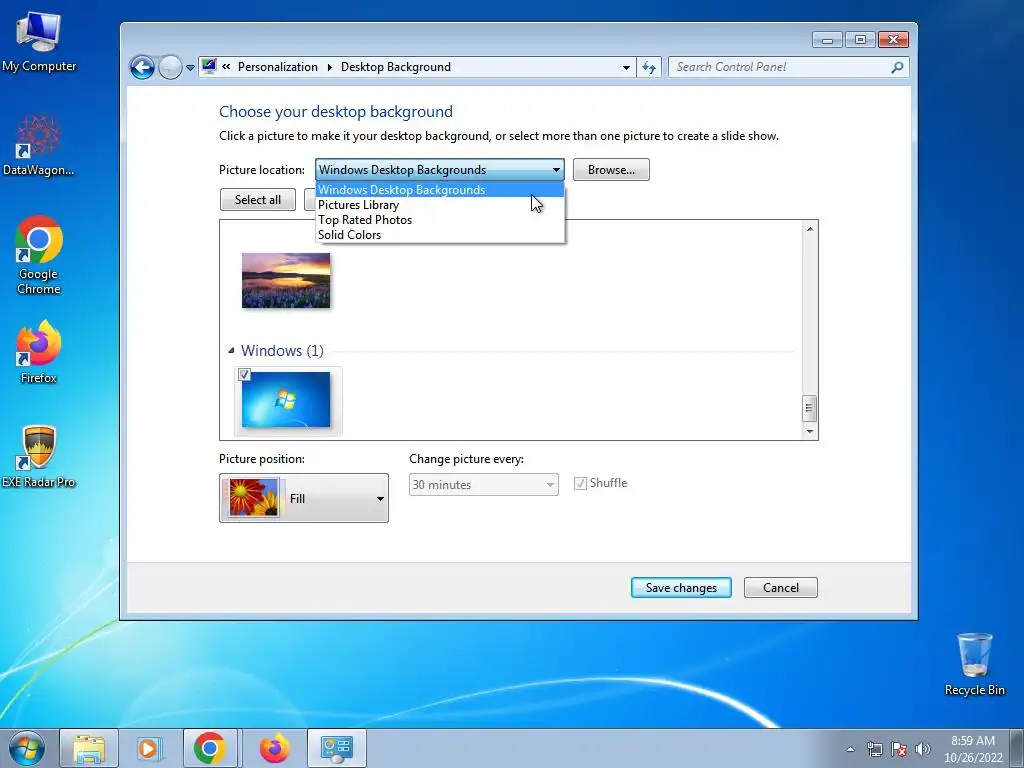Choose Pictures Library from the list
The width and height of the screenshot is (1024, 768).
coord(440,205)
